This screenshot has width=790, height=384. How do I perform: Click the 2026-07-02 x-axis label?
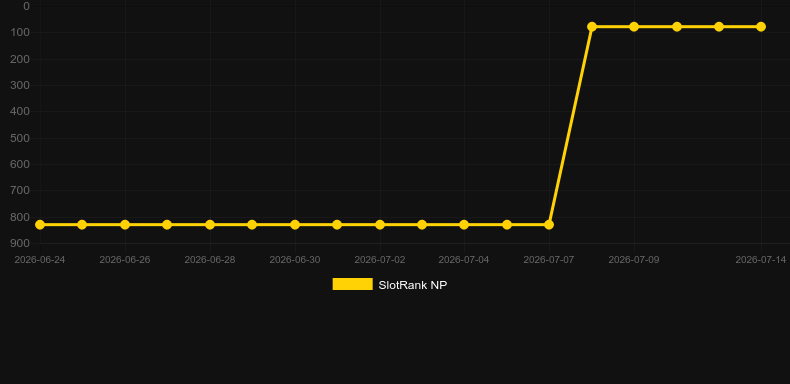[x=380, y=260]
